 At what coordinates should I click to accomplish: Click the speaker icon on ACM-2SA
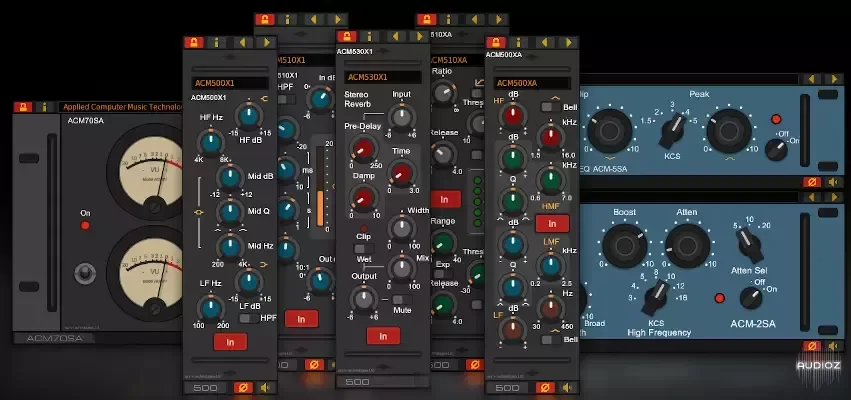pyautogui.click(x=834, y=346)
